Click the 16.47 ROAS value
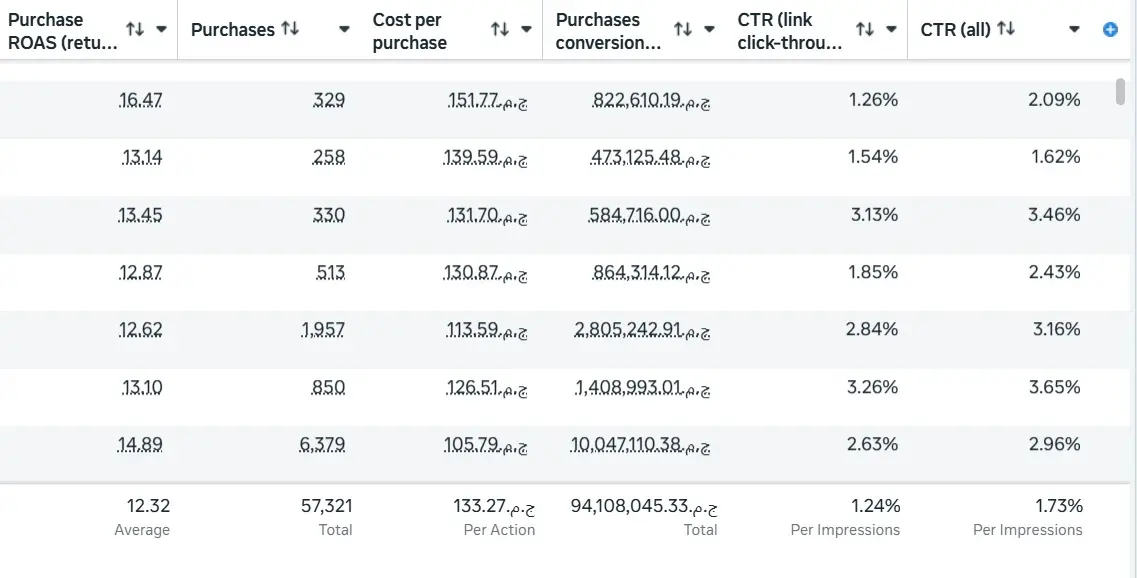 pos(140,100)
